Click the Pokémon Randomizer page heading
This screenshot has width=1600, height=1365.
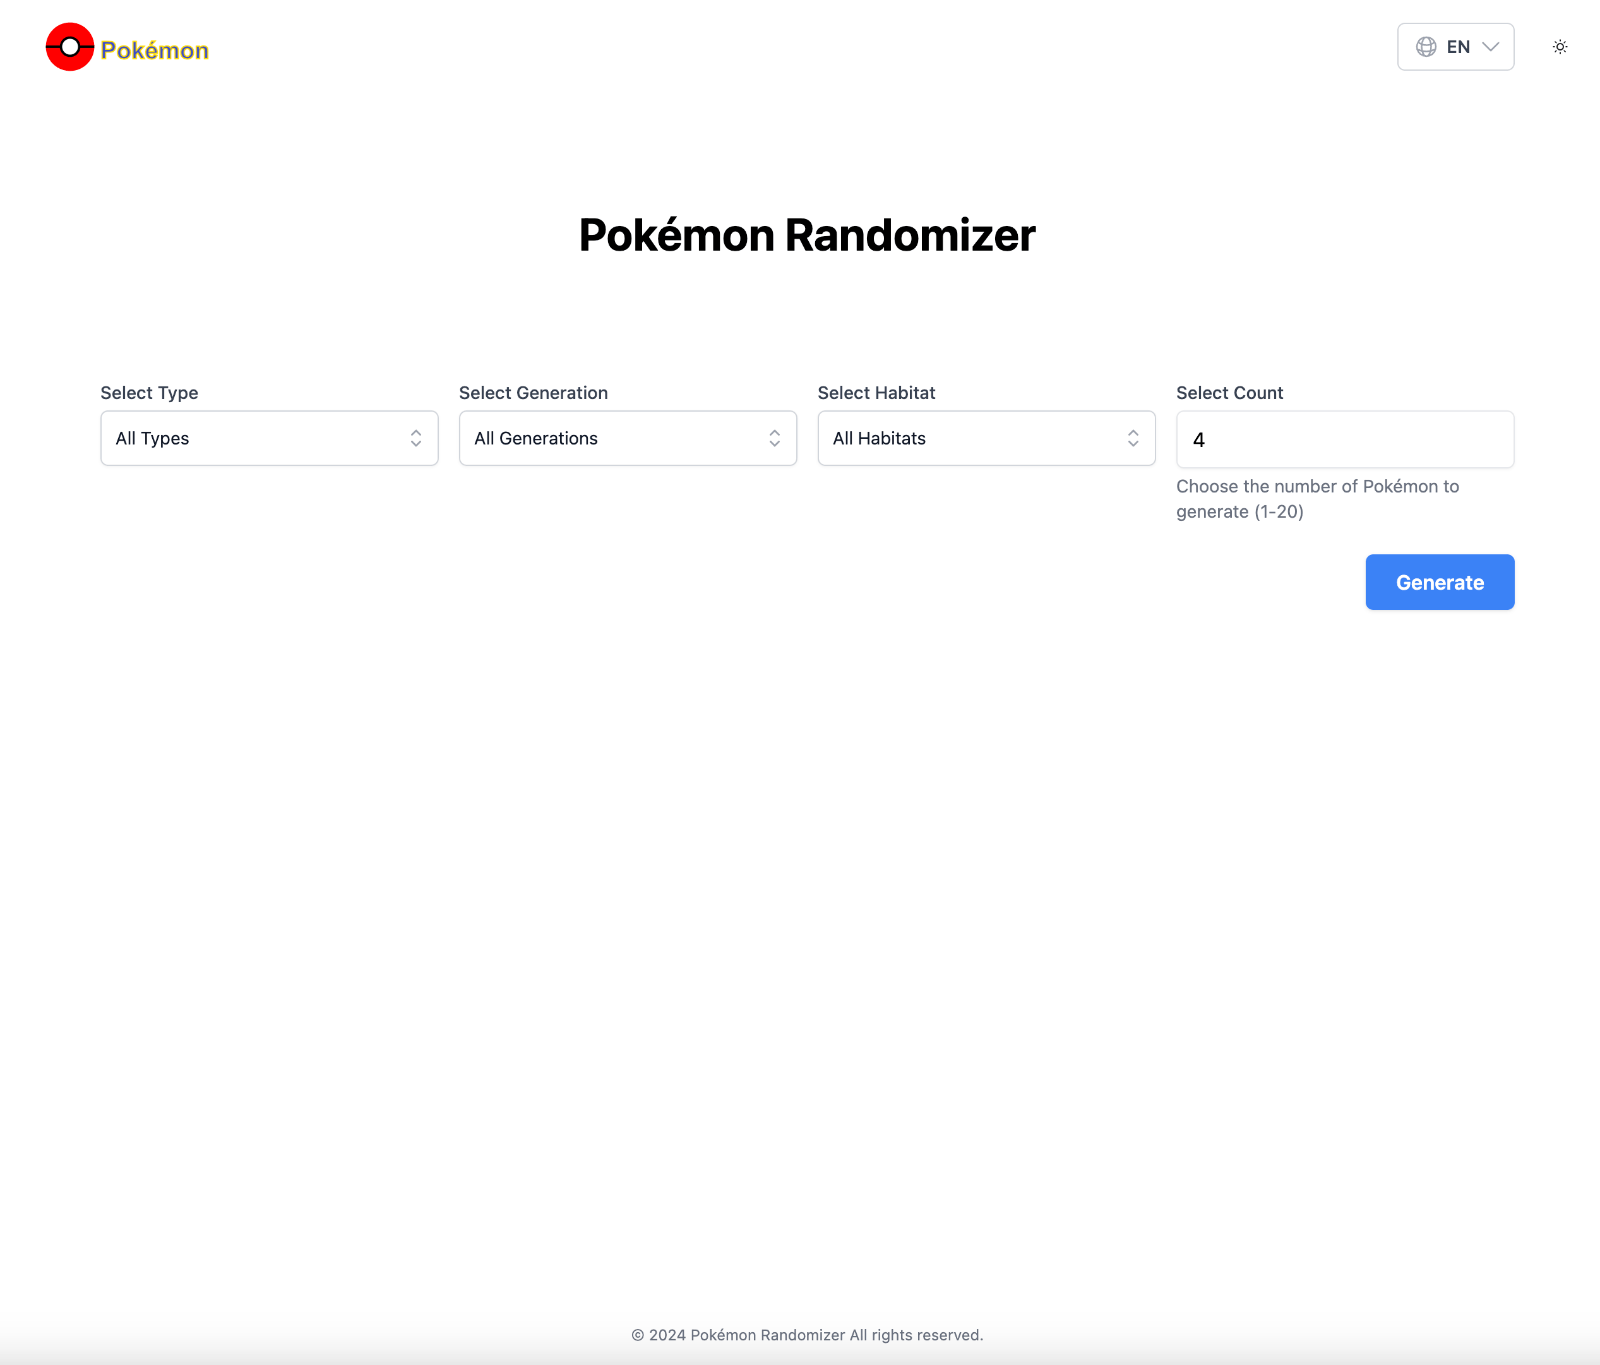[x=807, y=236]
